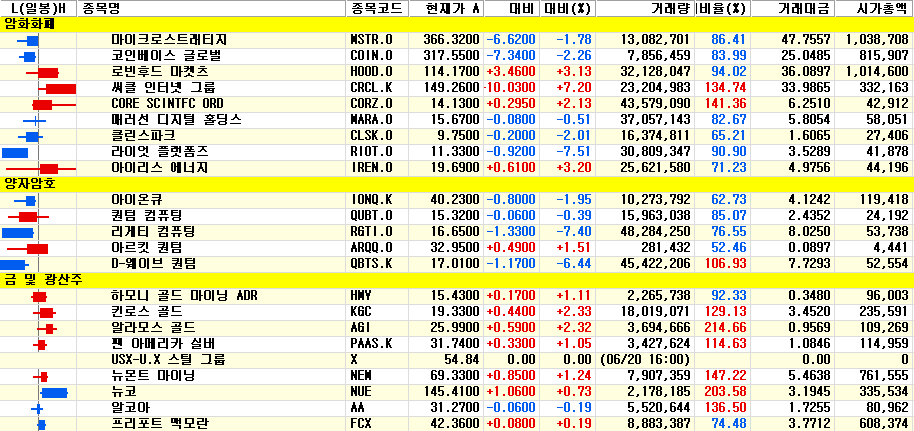Viewport: 914px width, 431px height.
Task: Select 뉴몬트 마이닝 stock name
Action: coord(153,375)
